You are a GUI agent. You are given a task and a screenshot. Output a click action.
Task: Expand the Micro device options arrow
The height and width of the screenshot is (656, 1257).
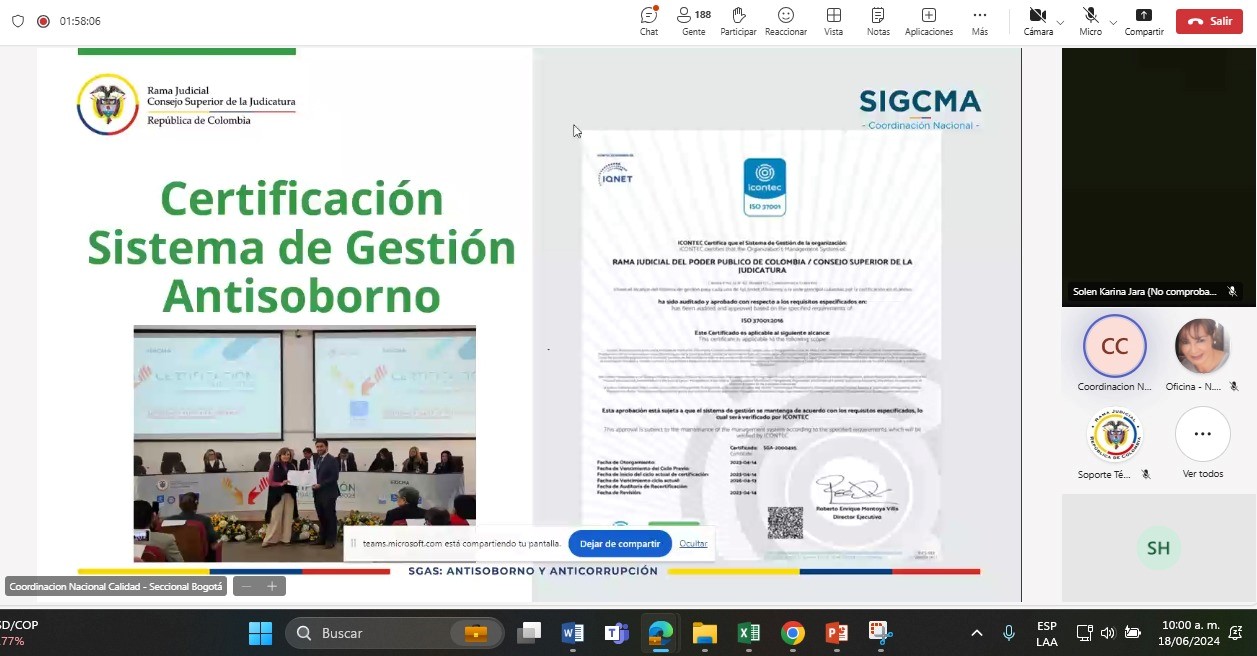[1113, 21]
